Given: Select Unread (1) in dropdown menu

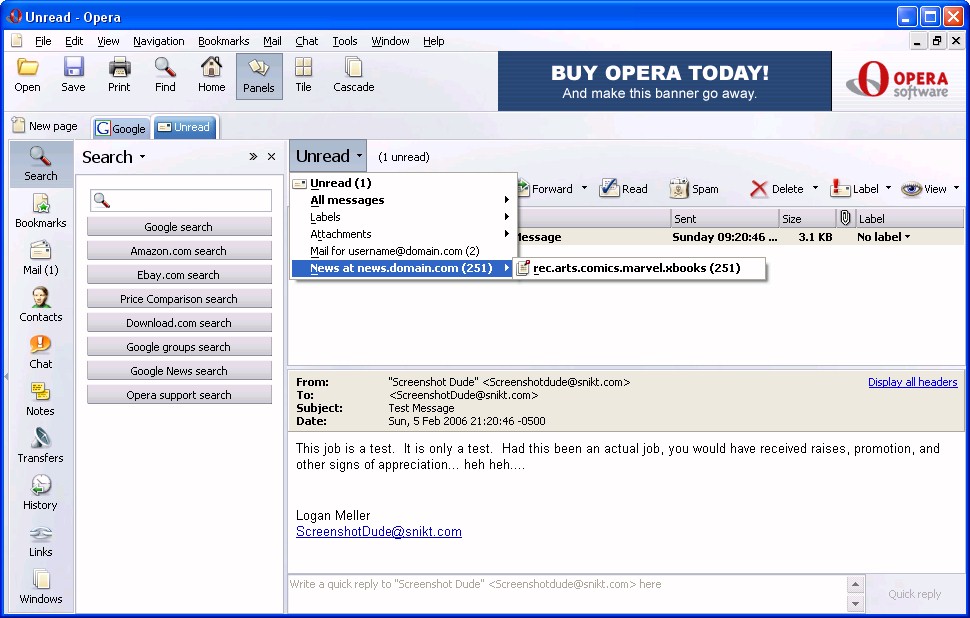Looking at the screenshot, I should [403, 182].
